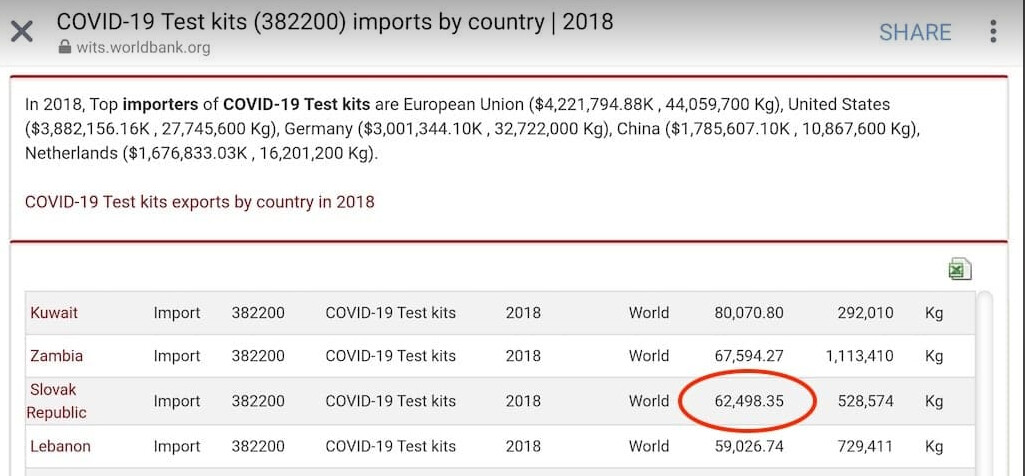Click product code 382200 in Kuwait row
This screenshot has width=1025, height=476.
click(x=258, y=313)
